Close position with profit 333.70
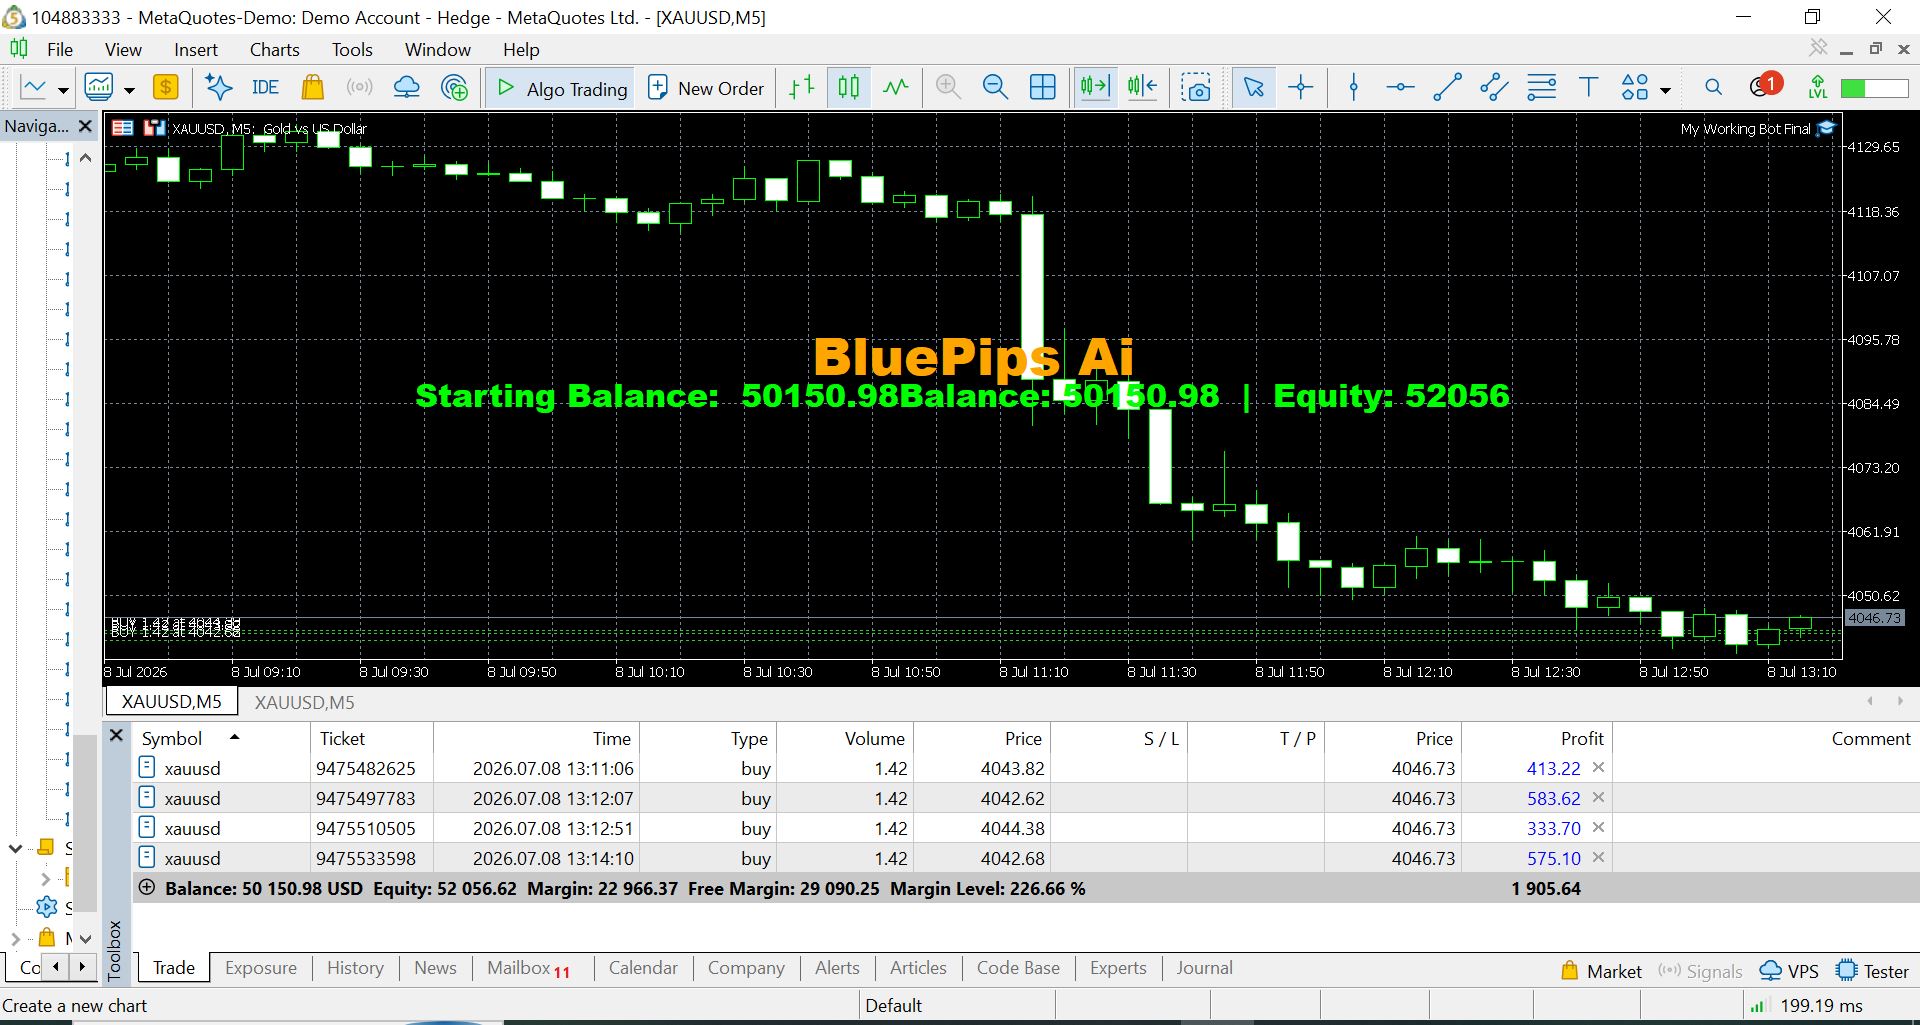Screen dimensions: 1920x1025 pyautogui.click(x=1598, y=828)
